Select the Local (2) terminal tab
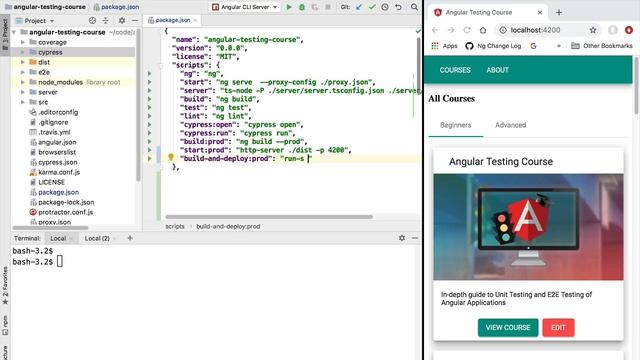The height and width of the screenshot is (360, 640). [97, 238]
